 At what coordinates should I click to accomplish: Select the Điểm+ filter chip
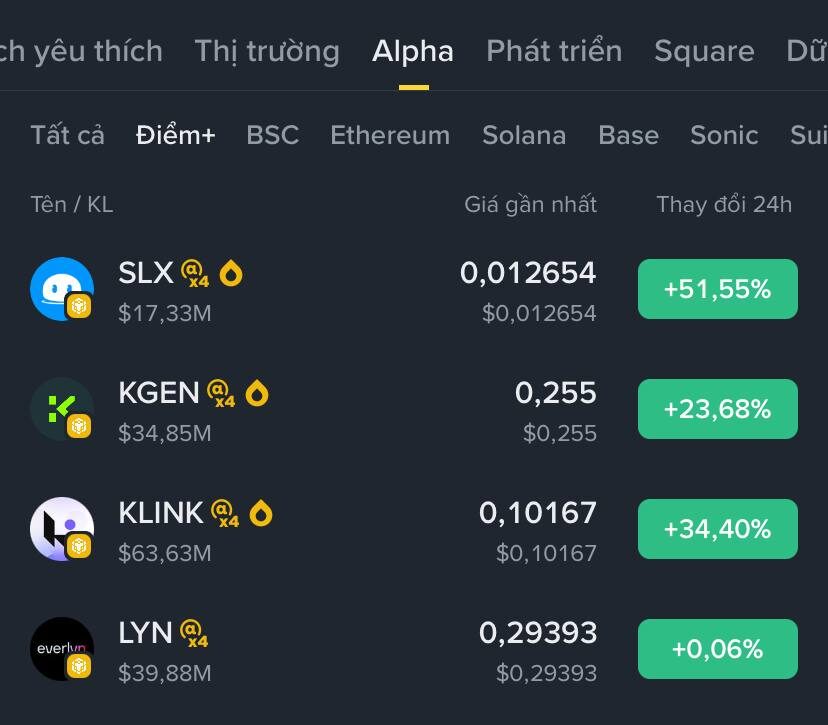pyautogui.click(x=176, y=135)
